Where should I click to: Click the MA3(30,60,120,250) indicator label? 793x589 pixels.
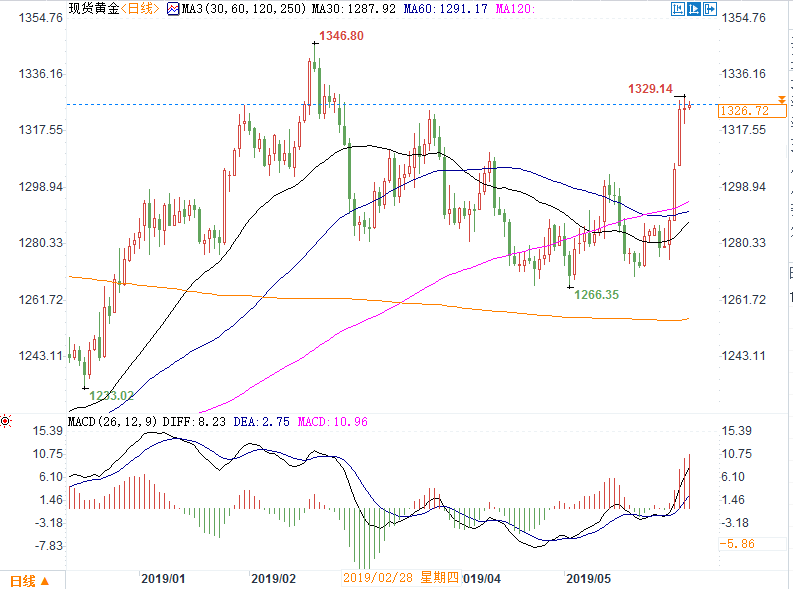(244, 9)
